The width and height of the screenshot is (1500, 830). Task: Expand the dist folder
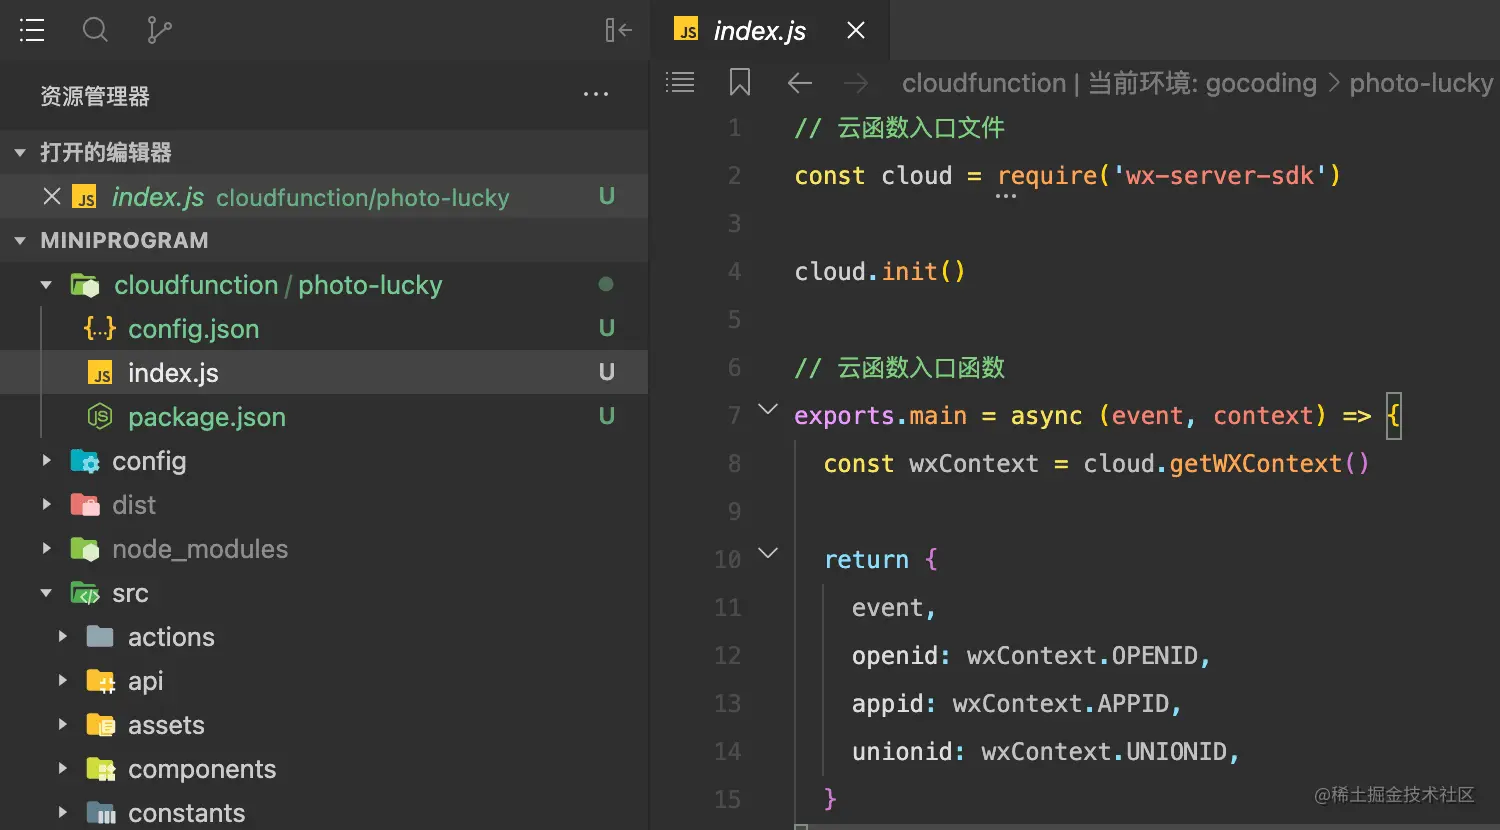coord(46,505)
